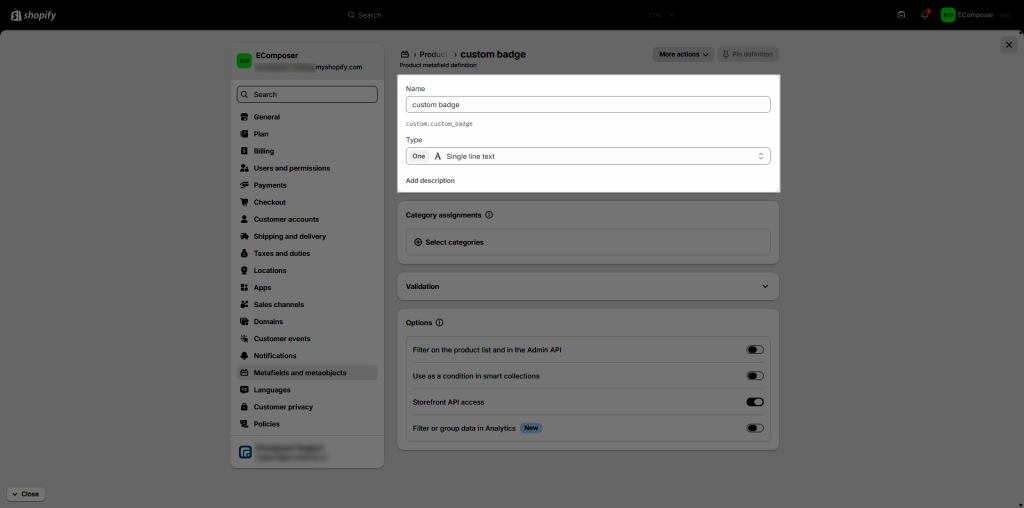
Task: Toggle Use as a condition in smart collections
Action: pyautogui.click(x=754, y=376)
